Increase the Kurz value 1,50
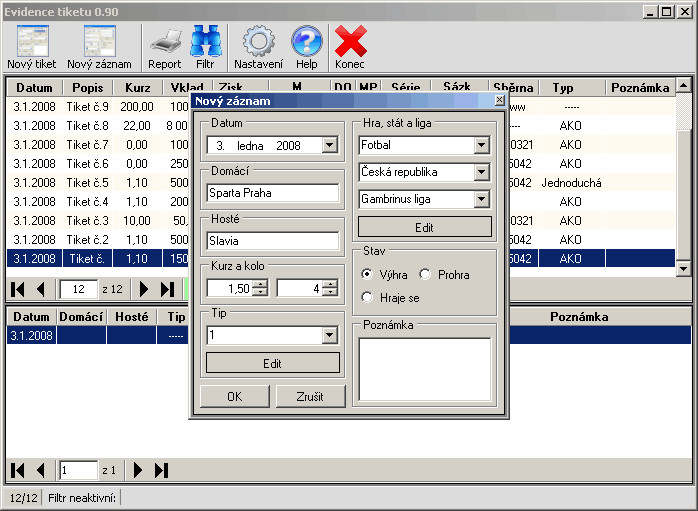The height and width of the screenshot is (511, 698). 260,284
